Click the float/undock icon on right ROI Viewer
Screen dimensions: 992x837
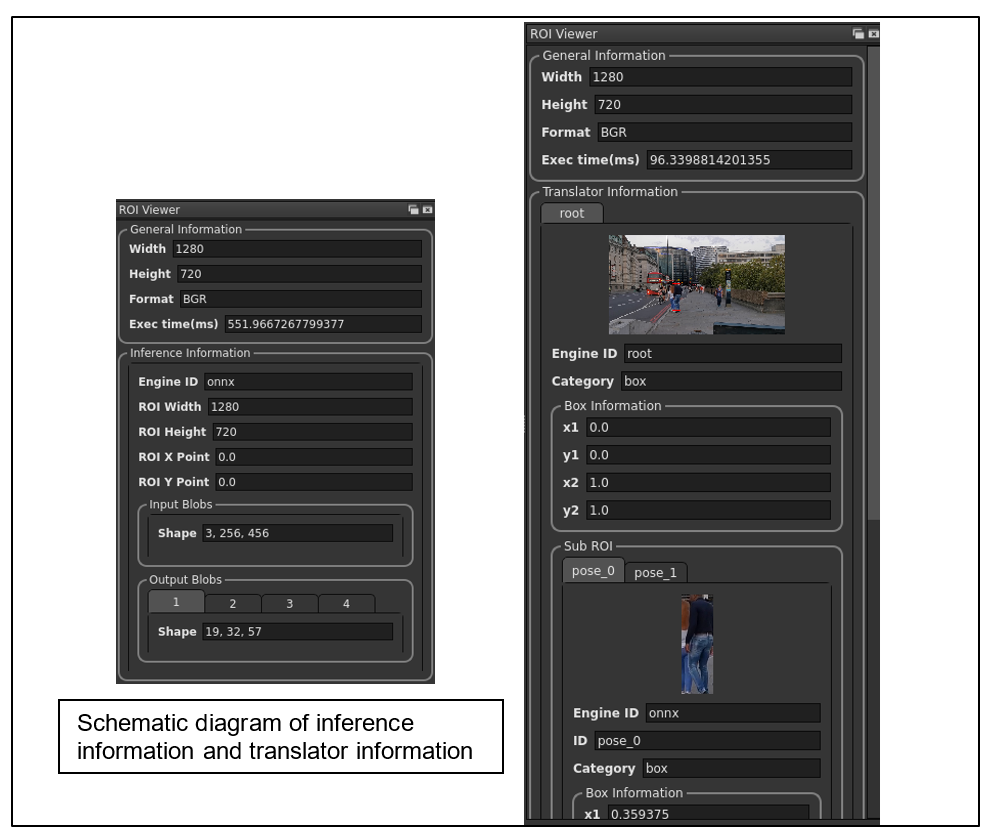pyautogui.click(x=858, y=33)
